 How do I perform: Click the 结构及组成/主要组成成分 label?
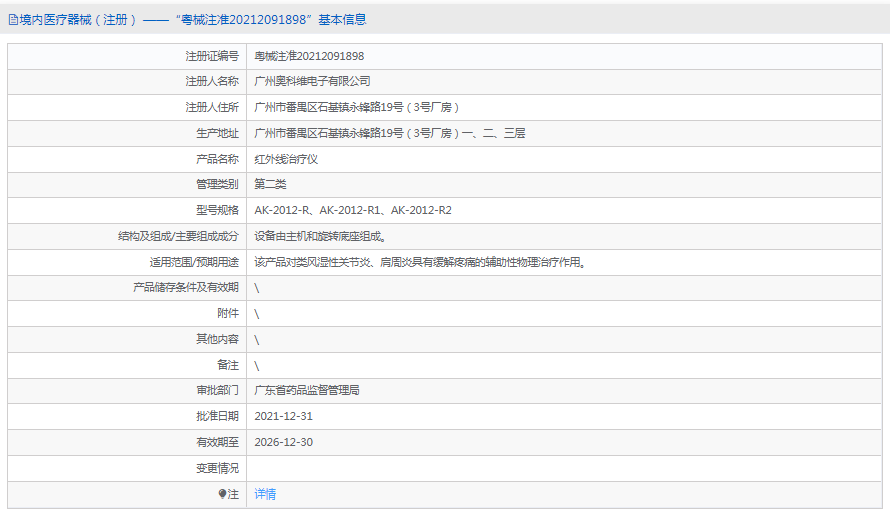point(178,236)
